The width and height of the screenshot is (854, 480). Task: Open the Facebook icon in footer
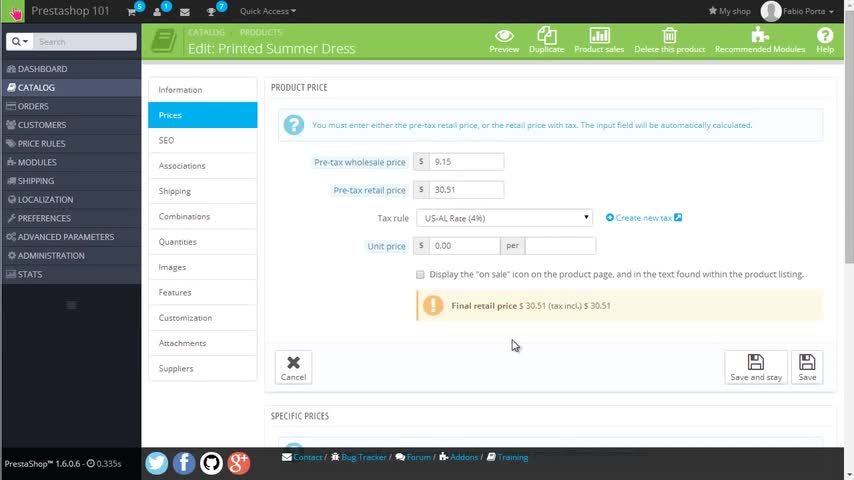184,463
